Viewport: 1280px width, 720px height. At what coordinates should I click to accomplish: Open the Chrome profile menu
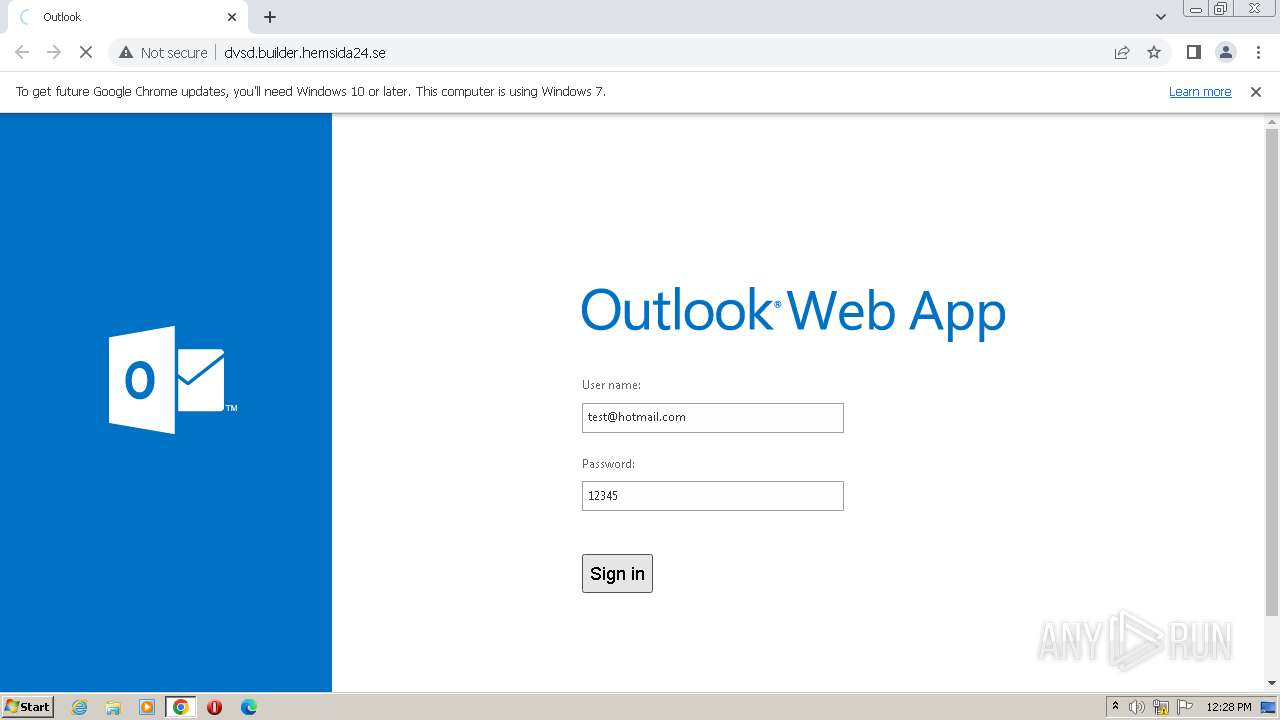pyautogui.click(x=1225, y=52)
